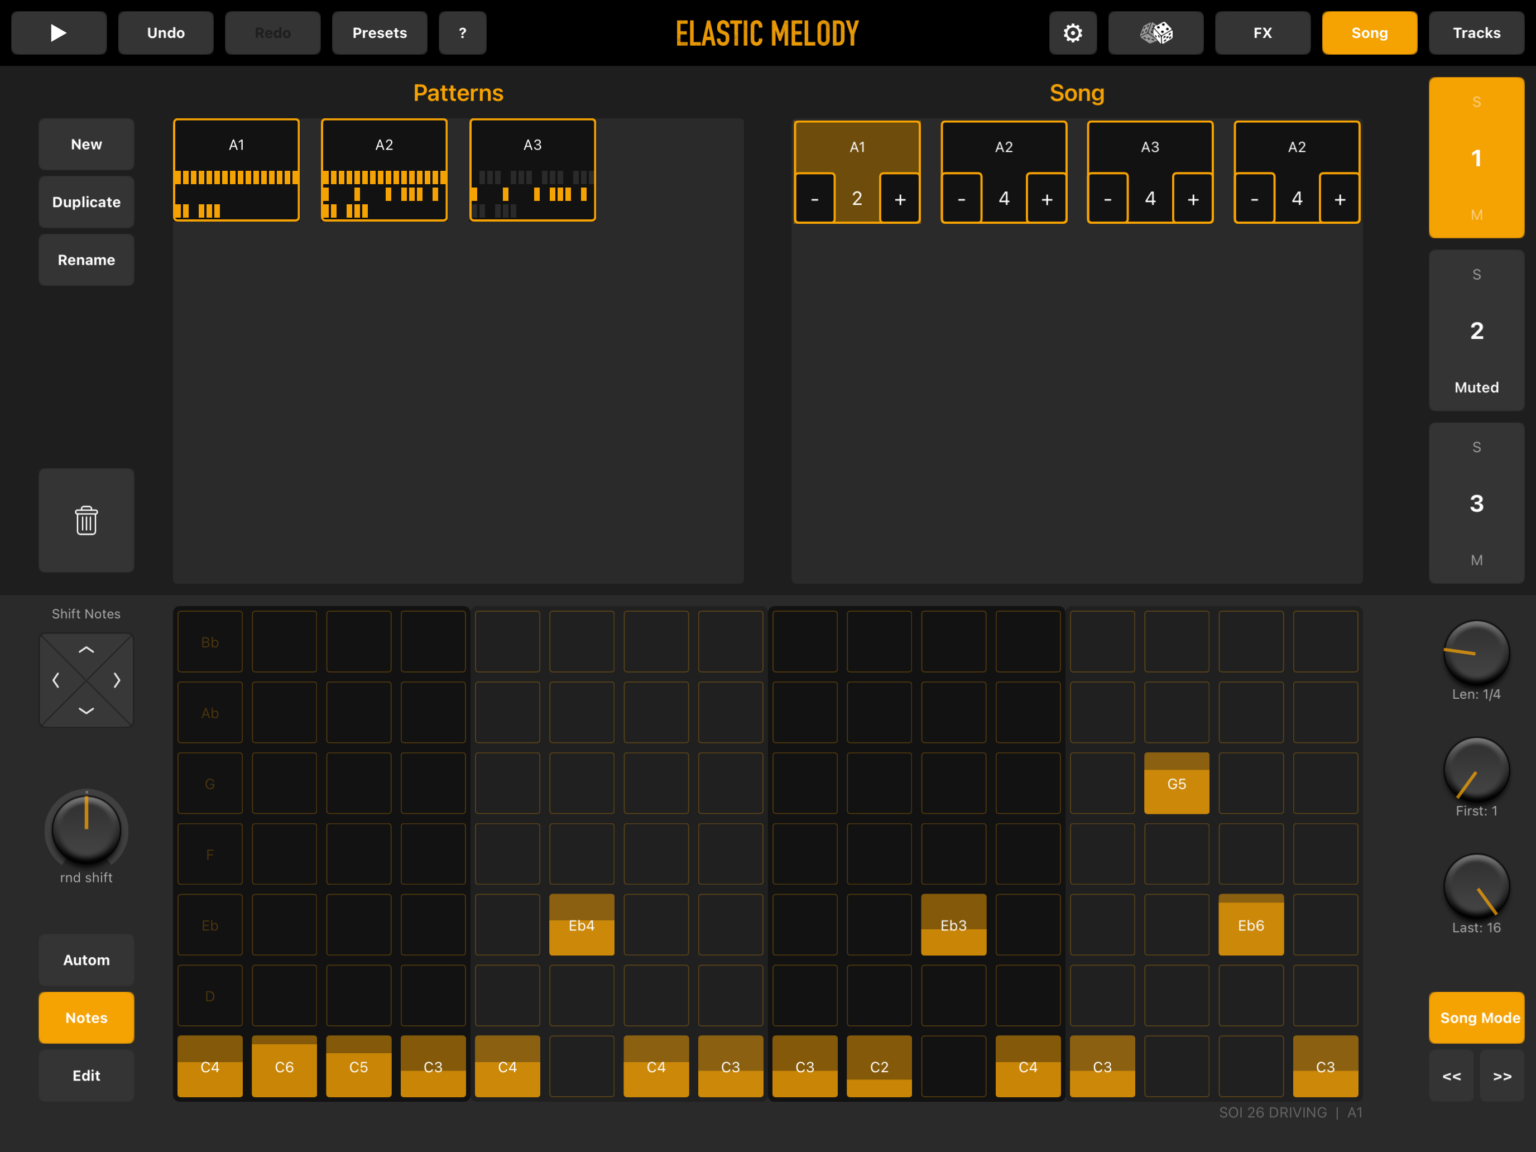Click the Autom mode button
The width and height of the screenshot is (1536, 1152).
click(x=86, y=960)
